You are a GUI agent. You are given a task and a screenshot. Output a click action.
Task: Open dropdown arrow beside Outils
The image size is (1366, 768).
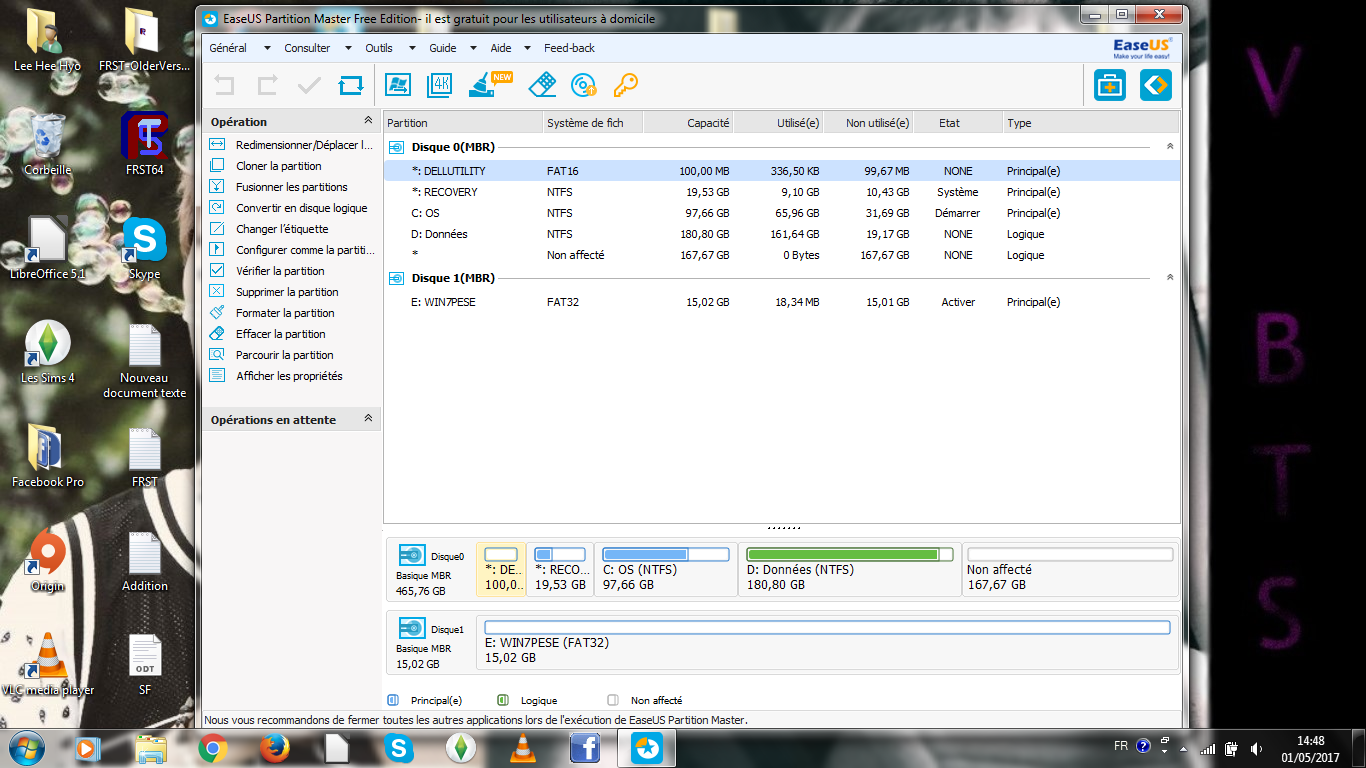click(x=412, y=48)
